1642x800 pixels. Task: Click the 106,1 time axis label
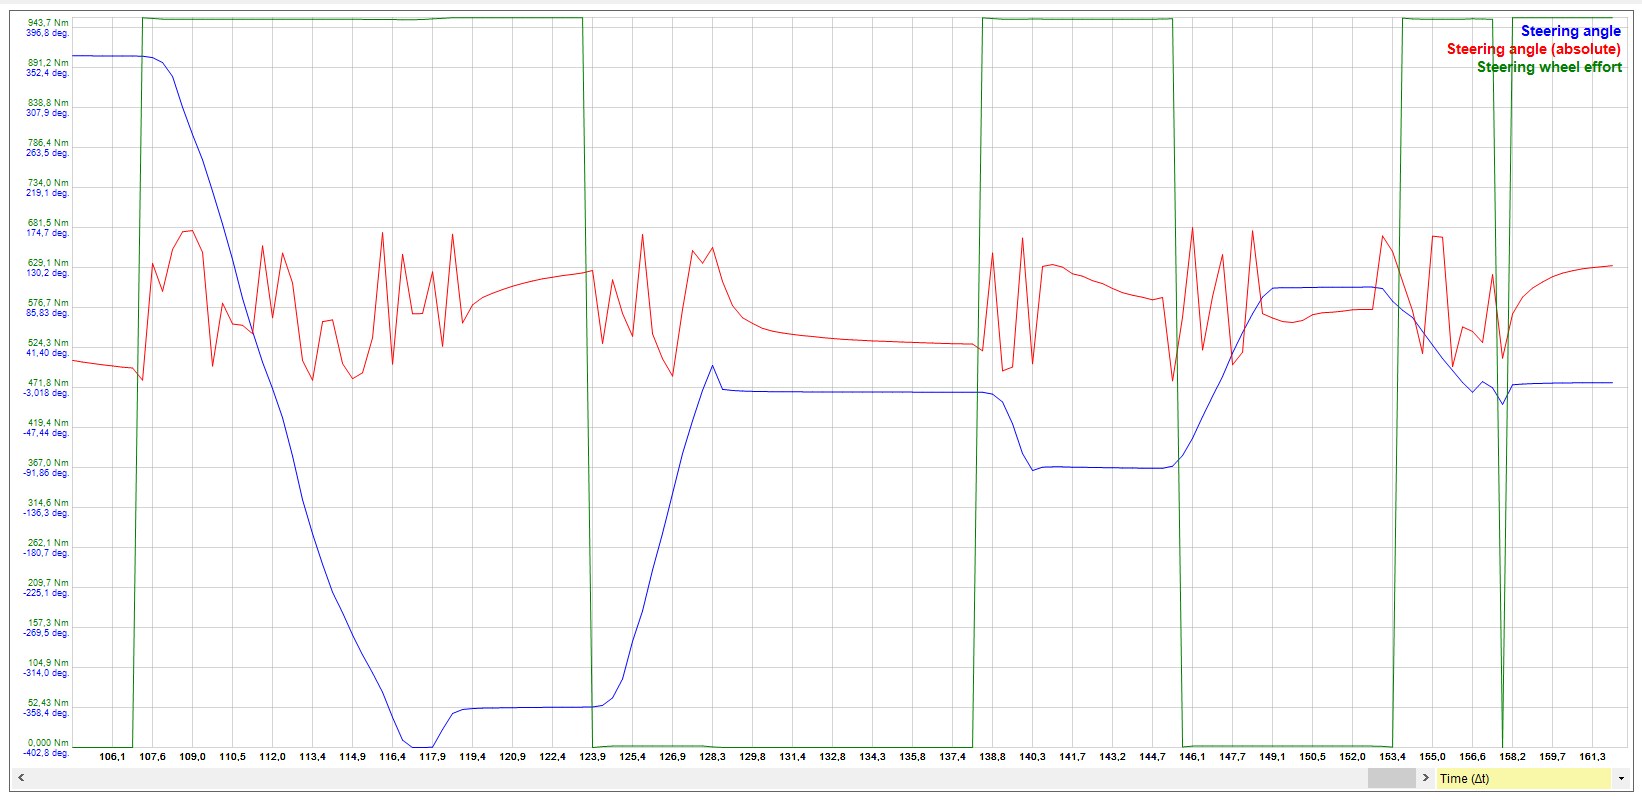[113, 757]
